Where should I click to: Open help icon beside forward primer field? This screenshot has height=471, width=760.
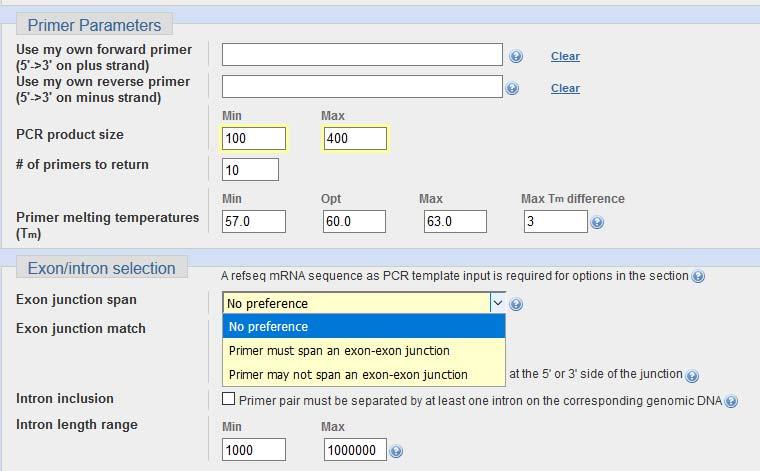coord(516,56)
